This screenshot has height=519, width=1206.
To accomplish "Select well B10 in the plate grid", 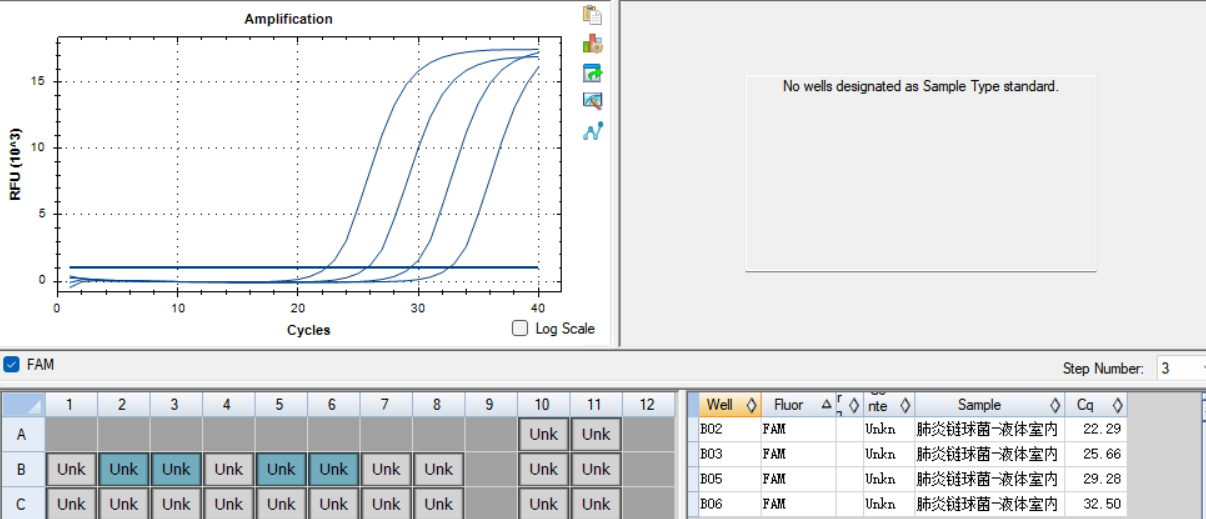I will 543,469.
